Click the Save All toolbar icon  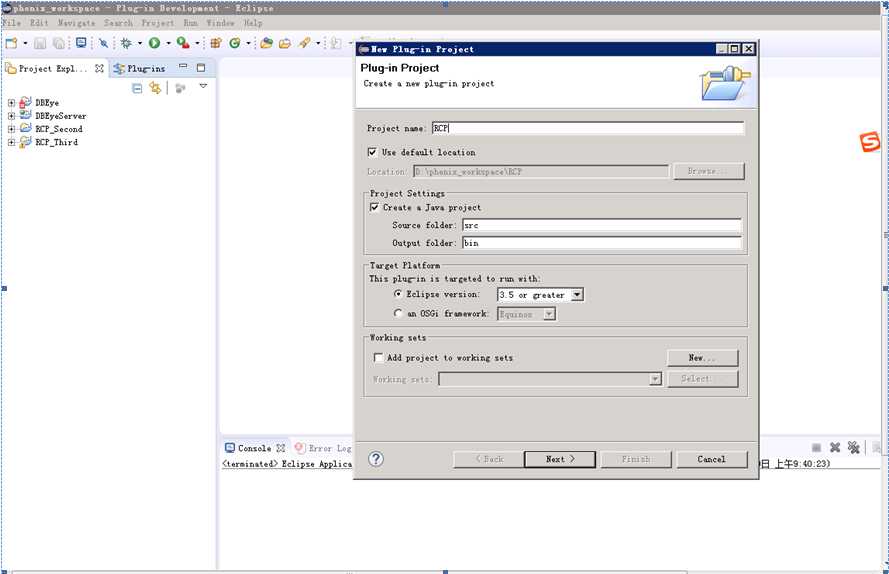point(58,43)
